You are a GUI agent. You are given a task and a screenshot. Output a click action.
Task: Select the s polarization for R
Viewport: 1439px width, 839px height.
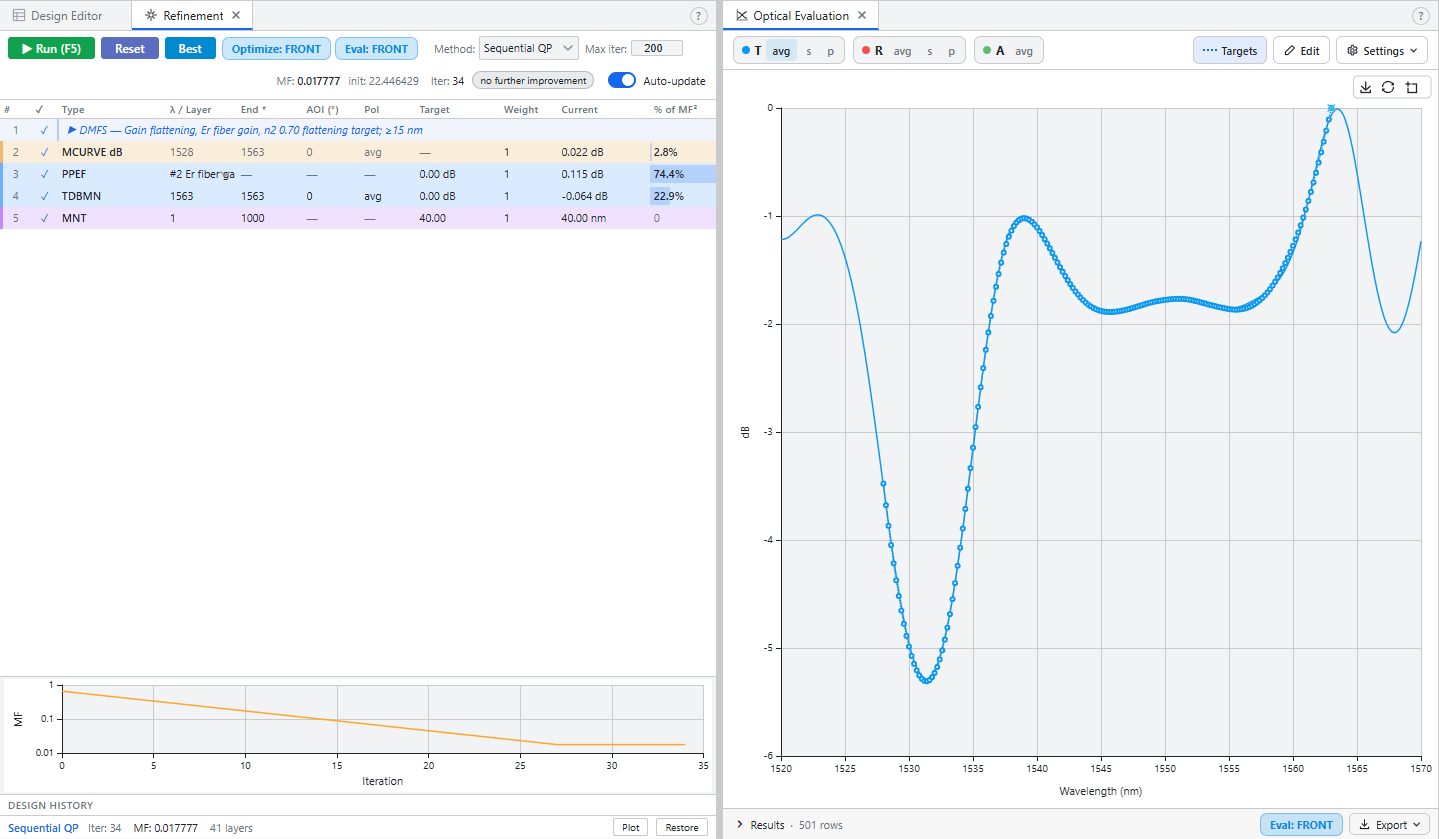pyautogui.click(x=930, y=50)
